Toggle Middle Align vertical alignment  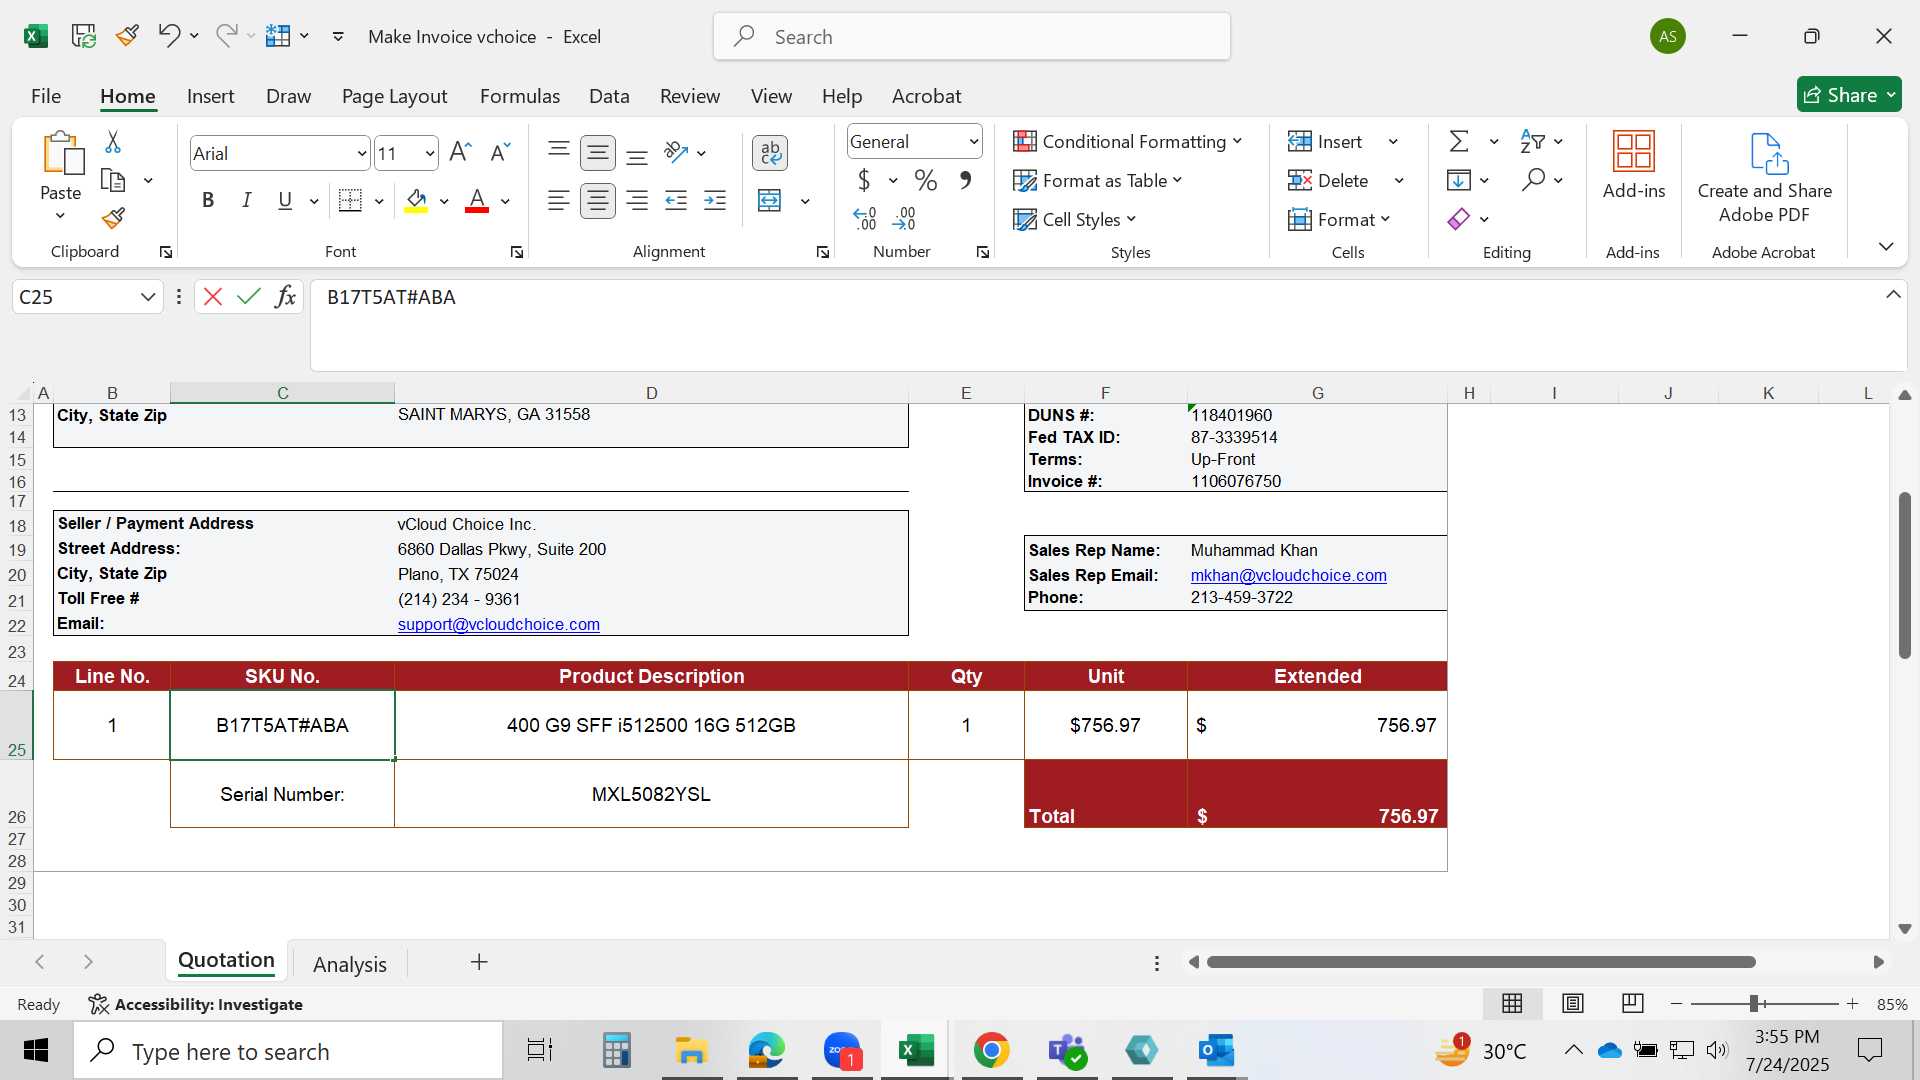598,153
